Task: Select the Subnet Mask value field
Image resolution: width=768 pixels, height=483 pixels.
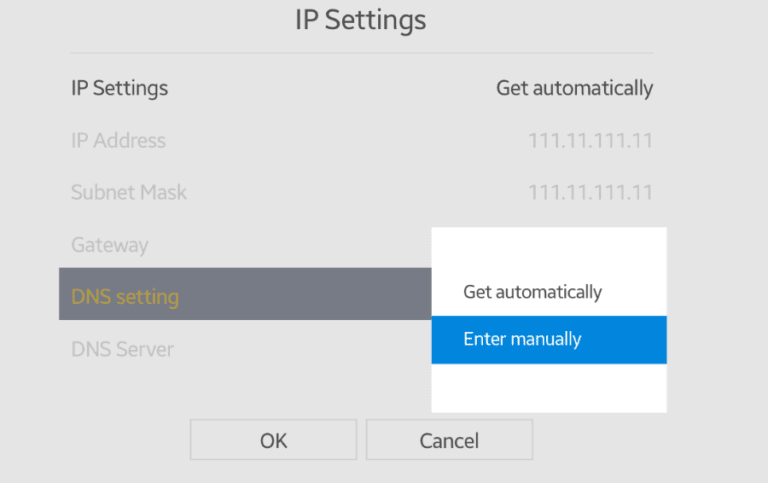Action: [x=590, y=192]
